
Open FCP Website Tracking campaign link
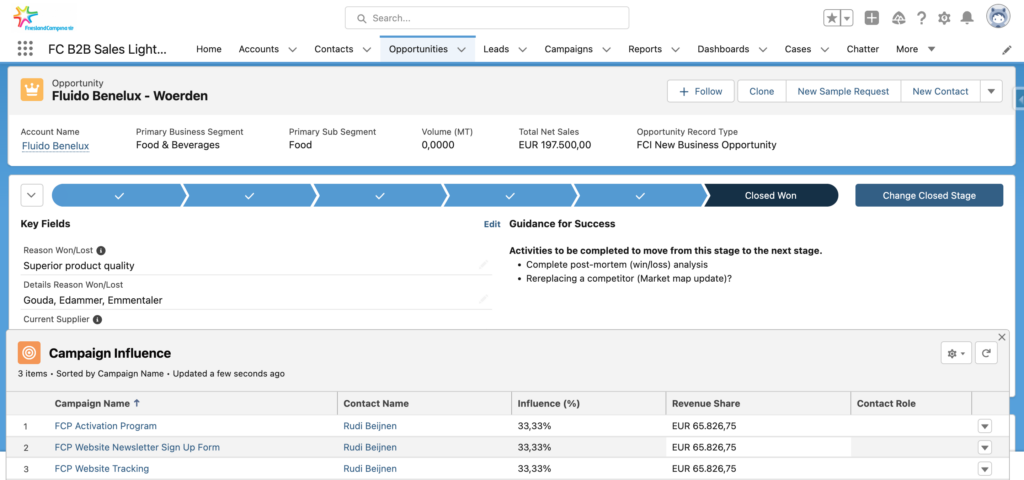click(x=102, y=469)
